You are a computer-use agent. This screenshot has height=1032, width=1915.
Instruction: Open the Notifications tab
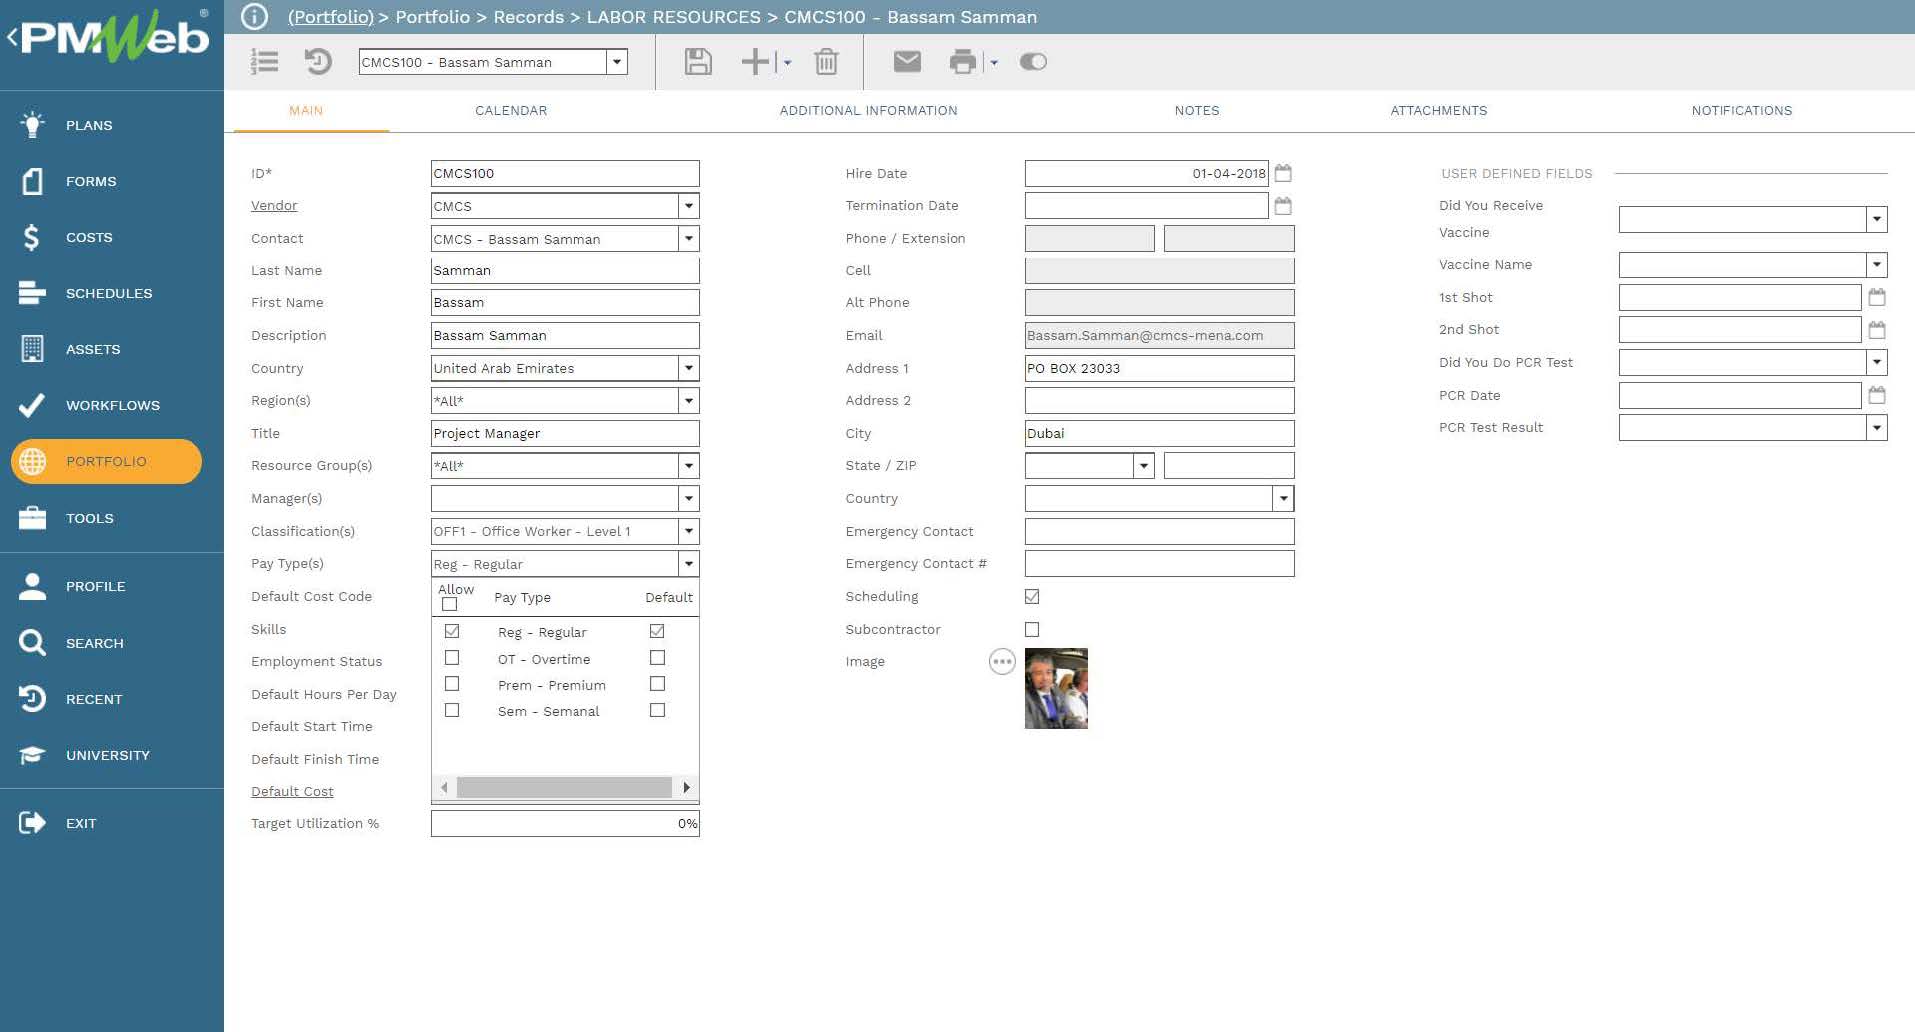click(x=1742, y=111)
